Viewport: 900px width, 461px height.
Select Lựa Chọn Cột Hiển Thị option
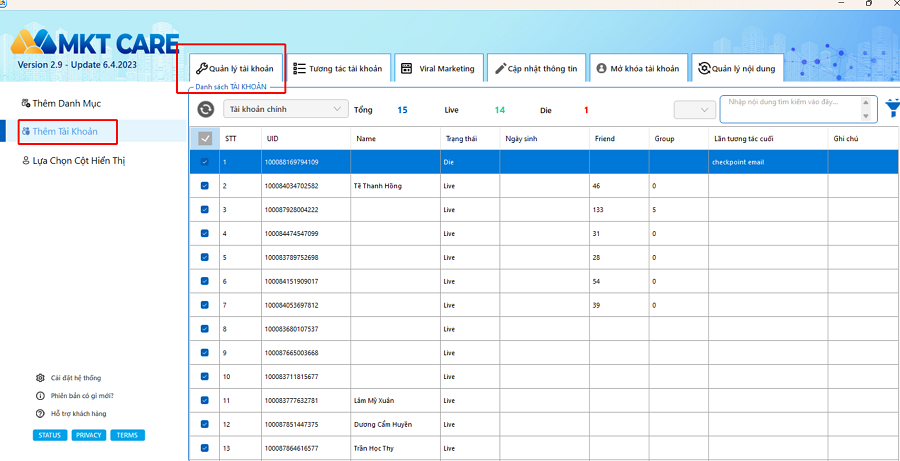click(x=73, y=161)
